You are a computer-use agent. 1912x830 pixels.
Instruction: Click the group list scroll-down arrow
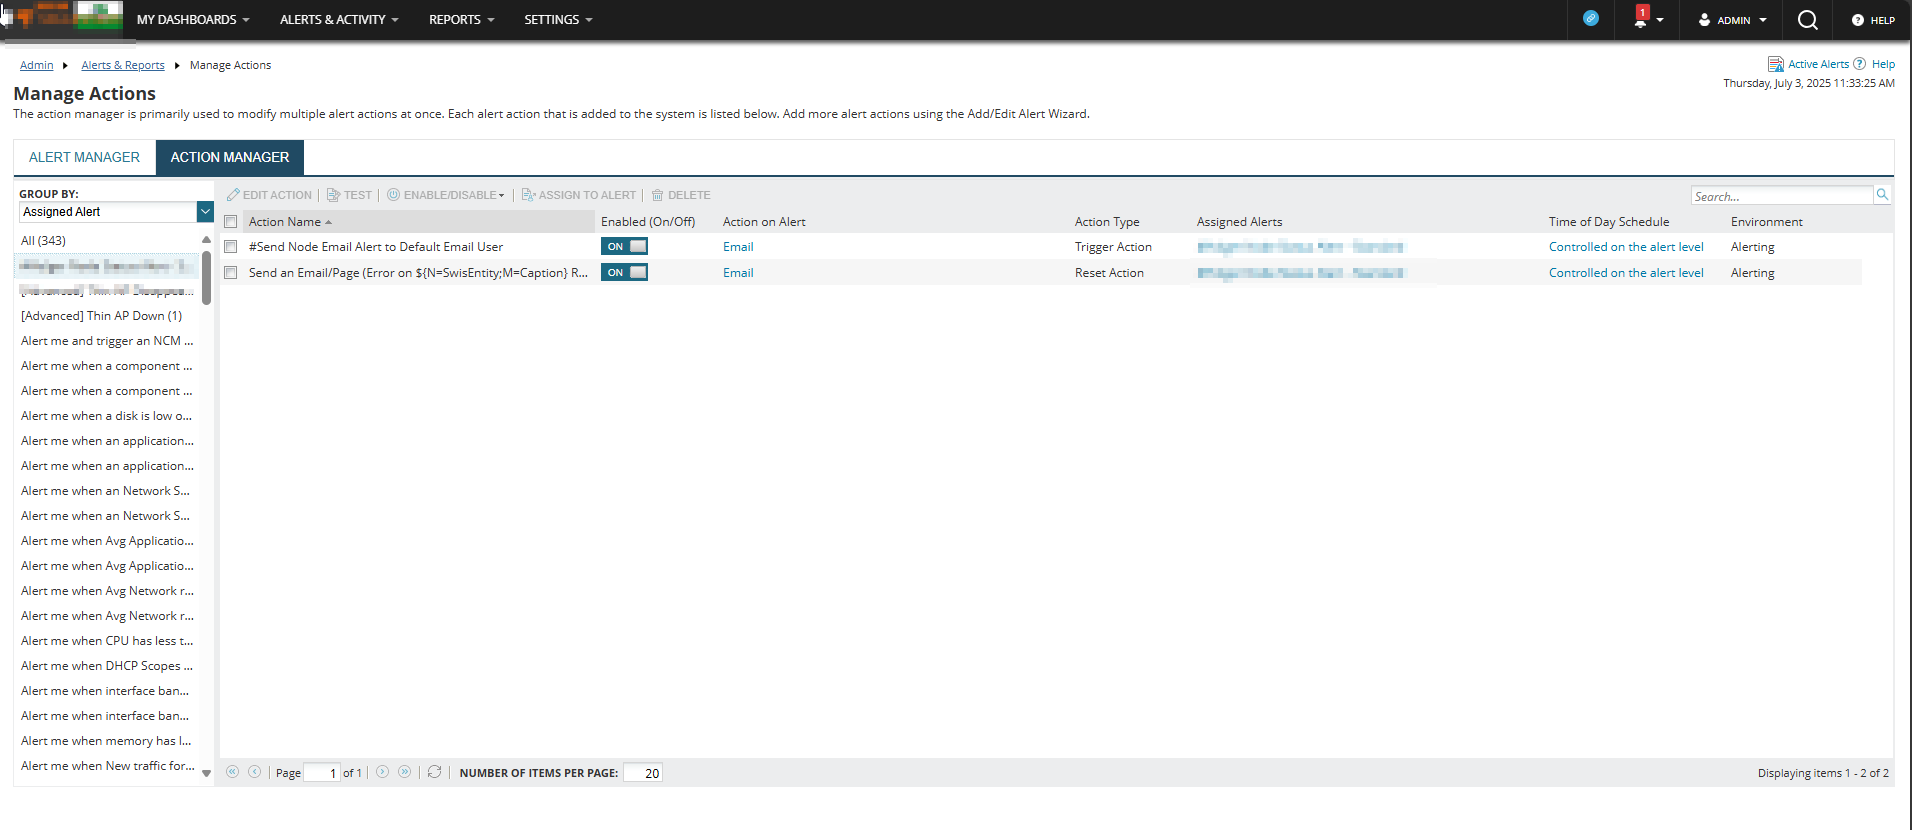[x=207, y=773]
